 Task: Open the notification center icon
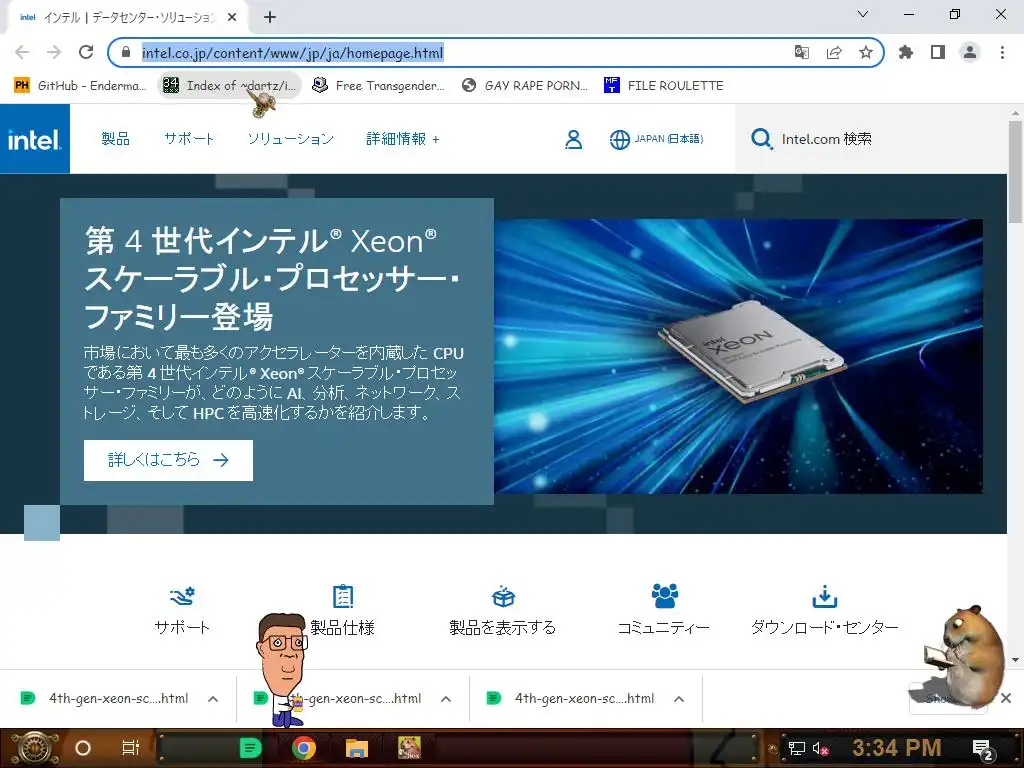pos(982,749)
